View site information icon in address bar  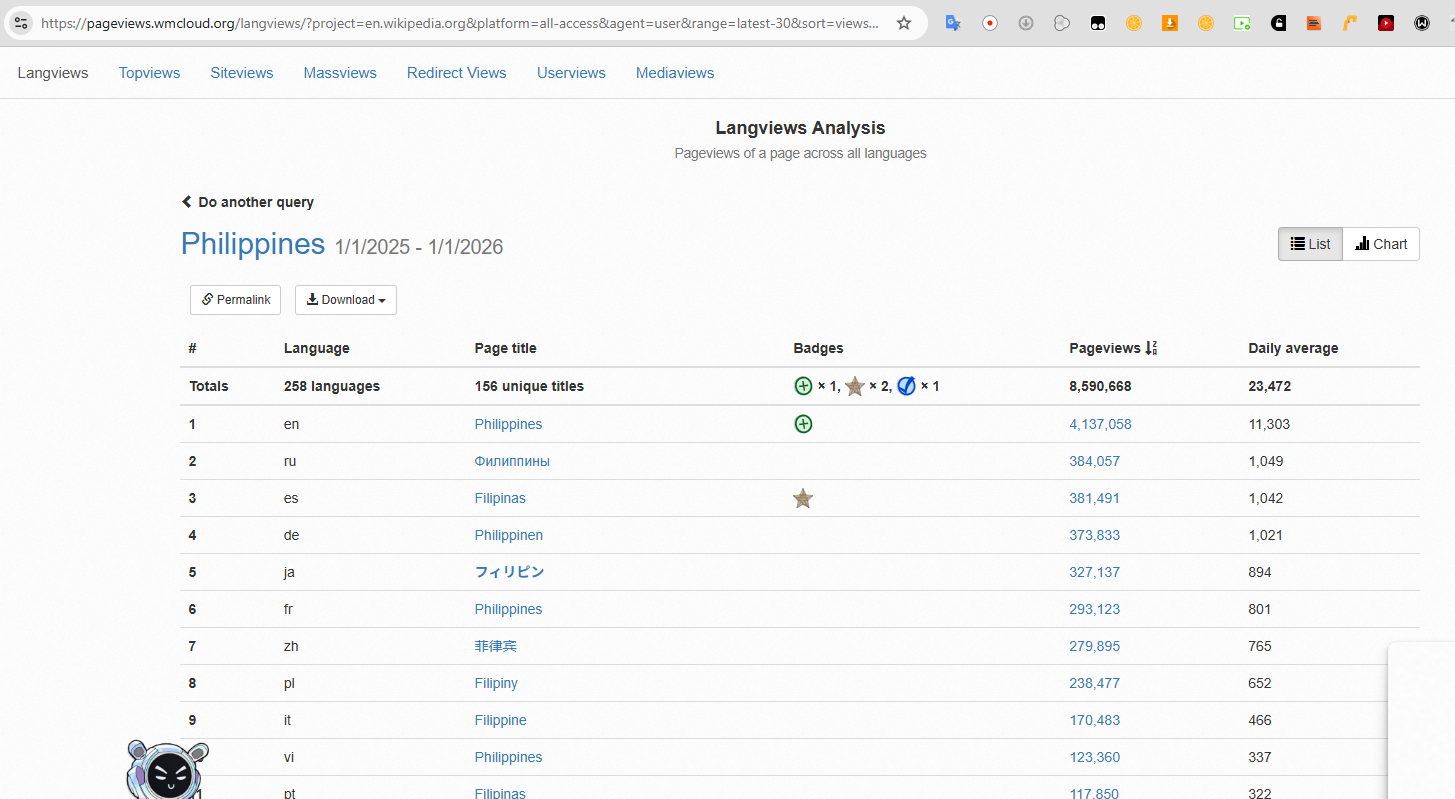pyautogui.click(x=21, y=23)
